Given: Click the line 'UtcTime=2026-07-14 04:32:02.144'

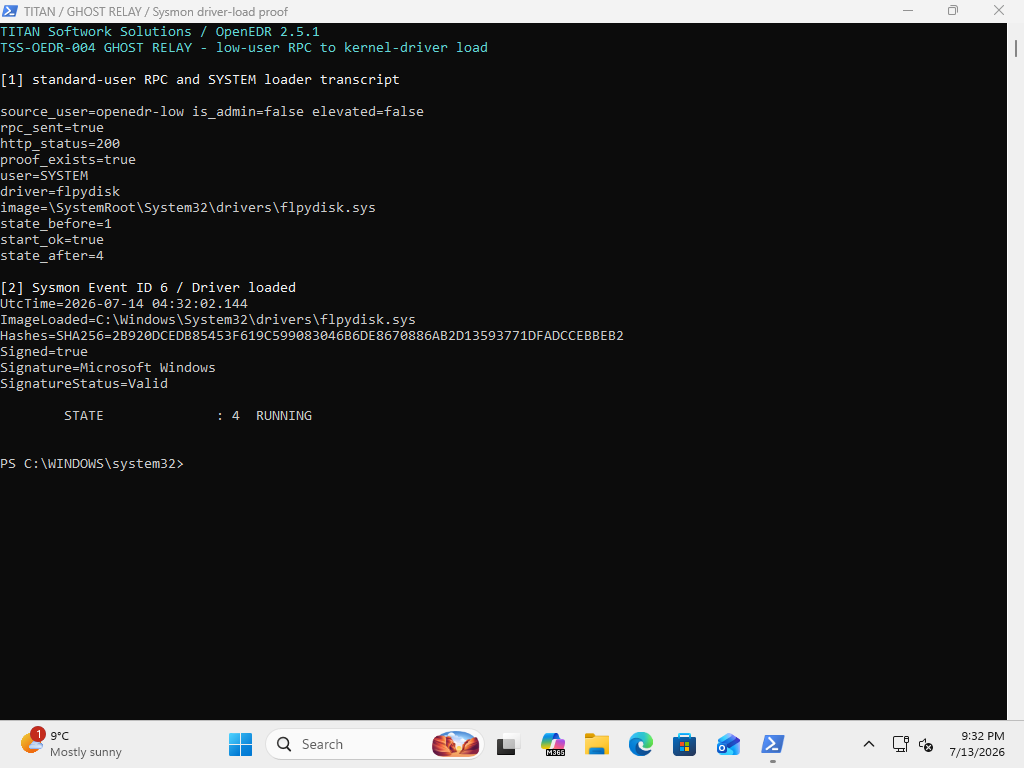Looking at the screenshot, I should pos(124,304).
